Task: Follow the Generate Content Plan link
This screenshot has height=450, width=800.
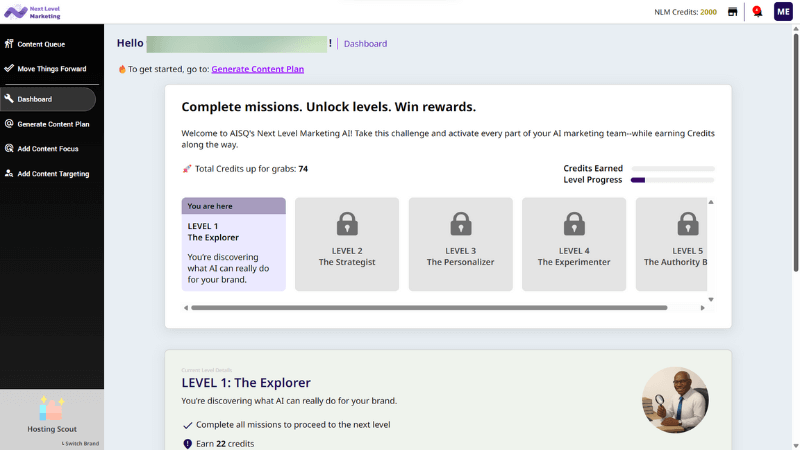Action: click(x=257, y=69)
